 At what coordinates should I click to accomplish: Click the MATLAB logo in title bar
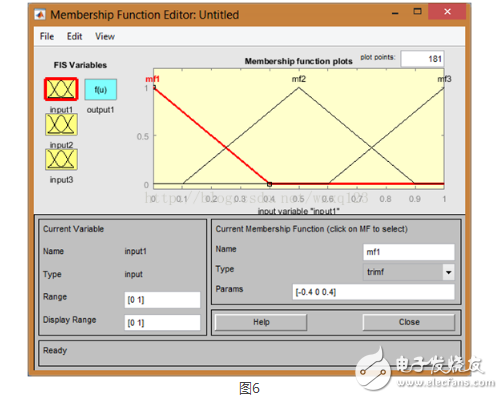(x=40, y=15)
